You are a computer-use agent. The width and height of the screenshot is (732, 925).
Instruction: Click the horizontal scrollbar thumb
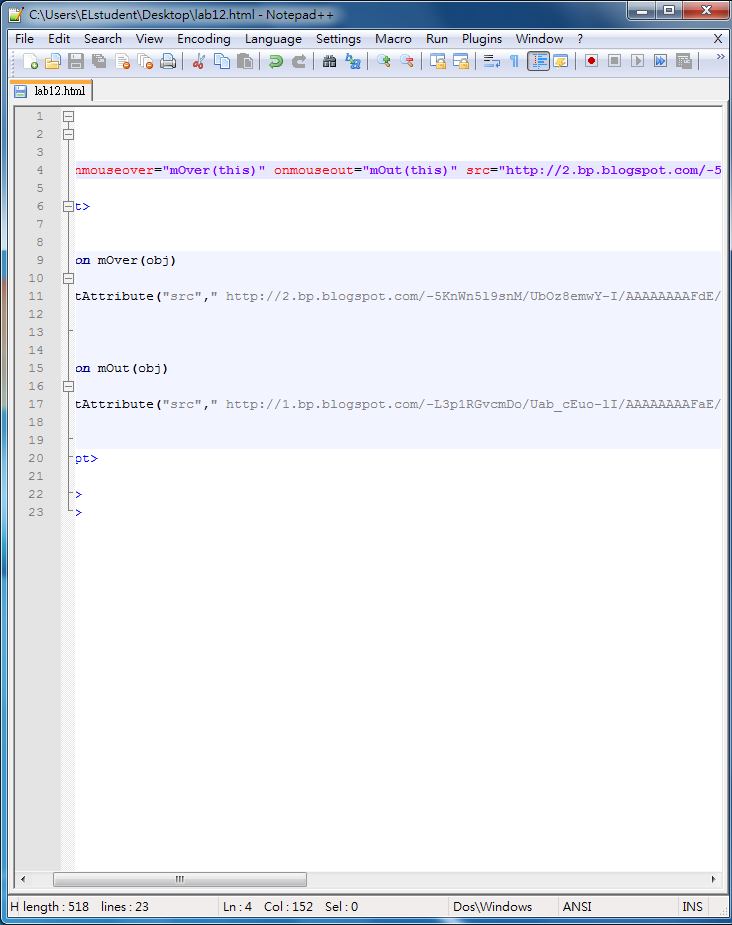pos(180,879)
